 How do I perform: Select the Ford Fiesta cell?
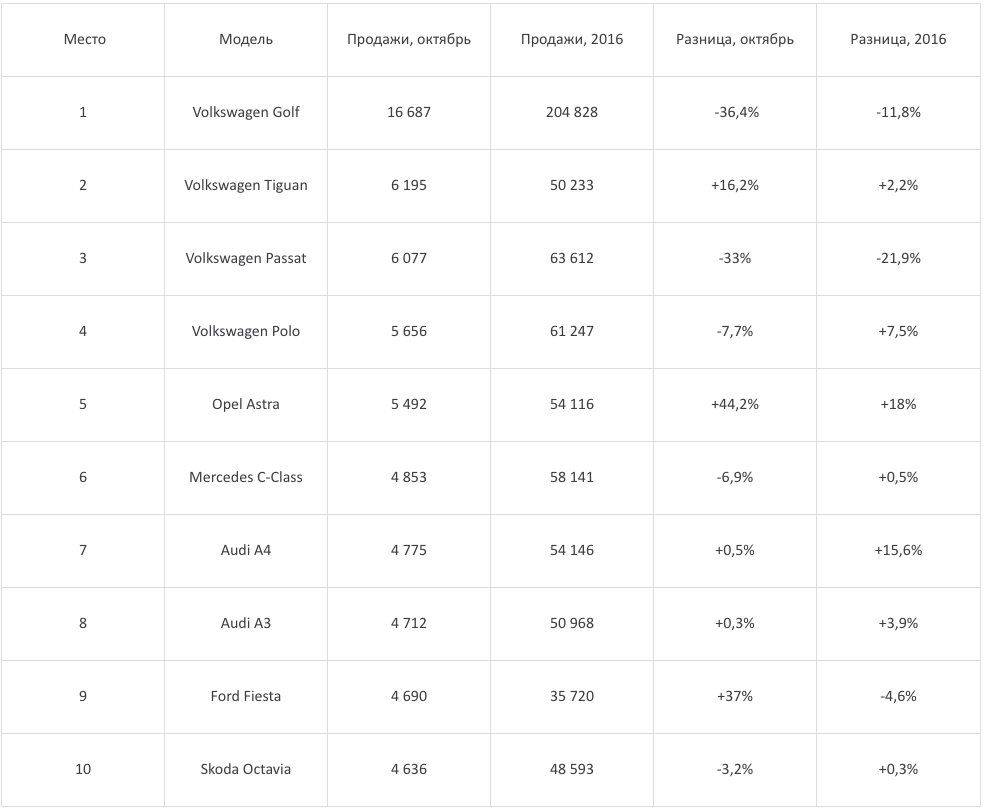[246, 696]
